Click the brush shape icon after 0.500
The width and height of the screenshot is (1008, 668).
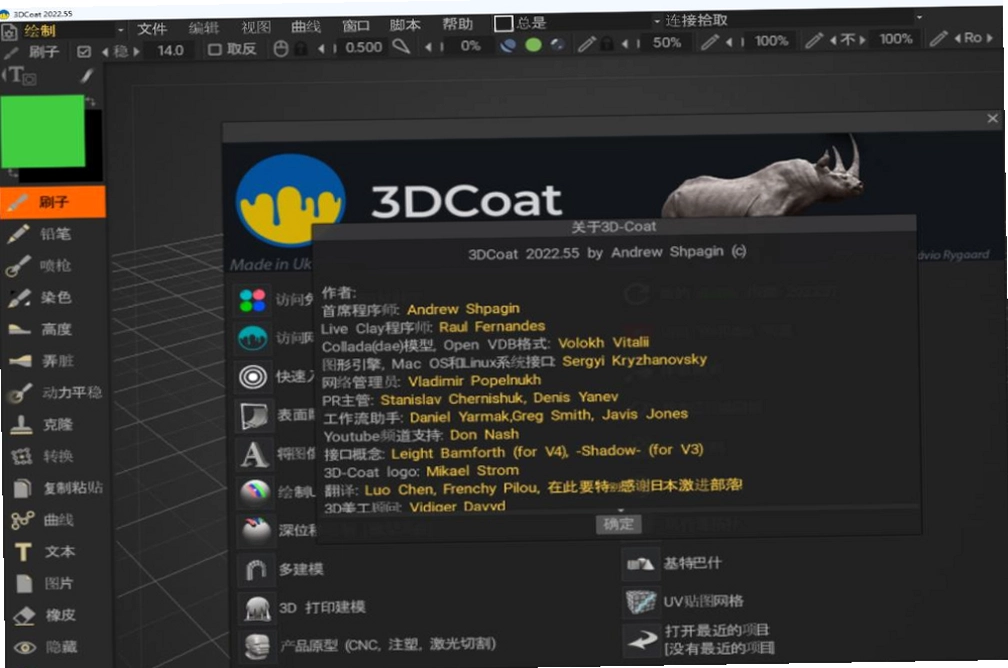(401, 47)
